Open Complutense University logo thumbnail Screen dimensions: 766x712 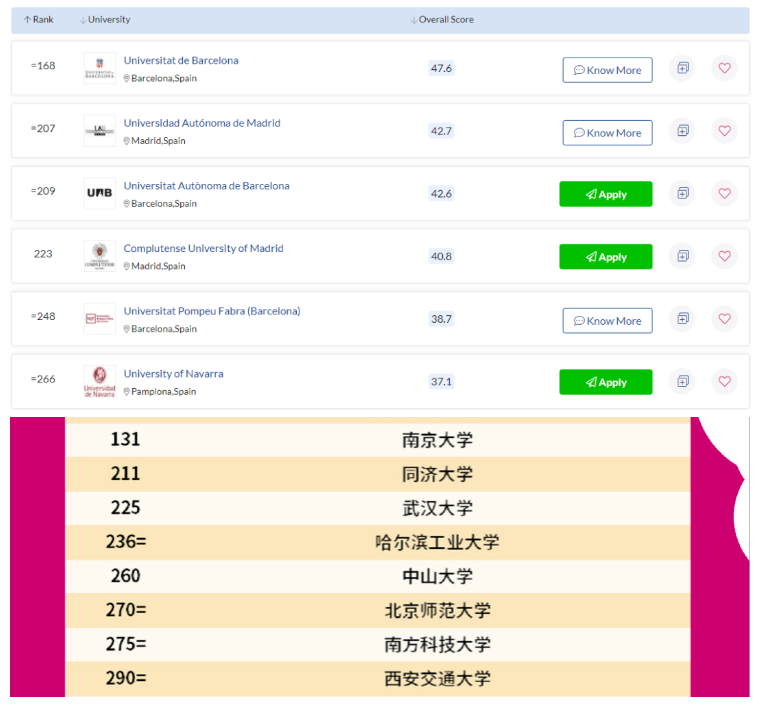pos(100,256)
